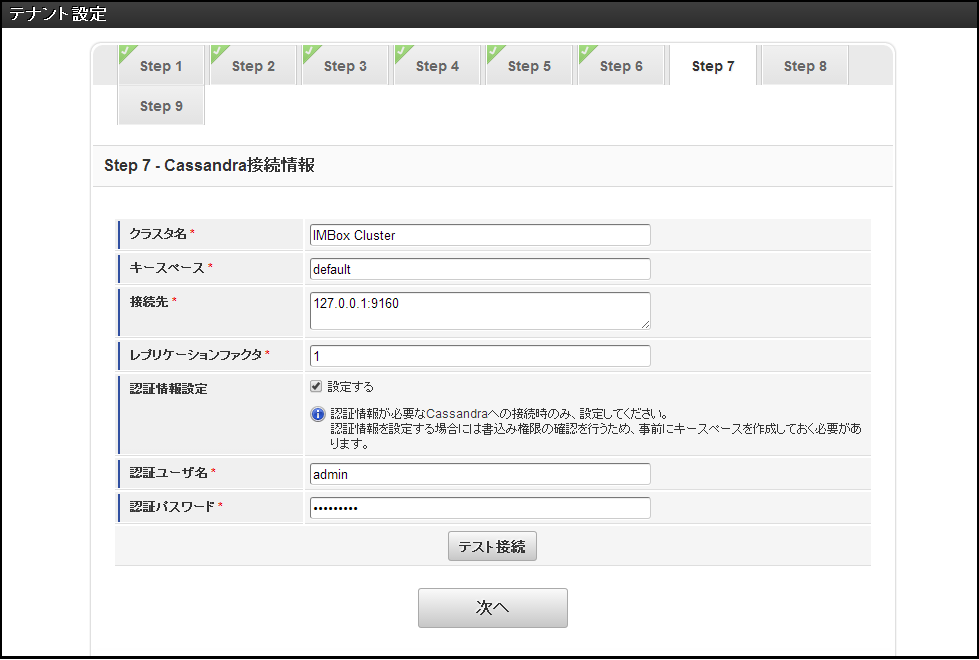Switch to the Step 8 tab

[804, 65]
